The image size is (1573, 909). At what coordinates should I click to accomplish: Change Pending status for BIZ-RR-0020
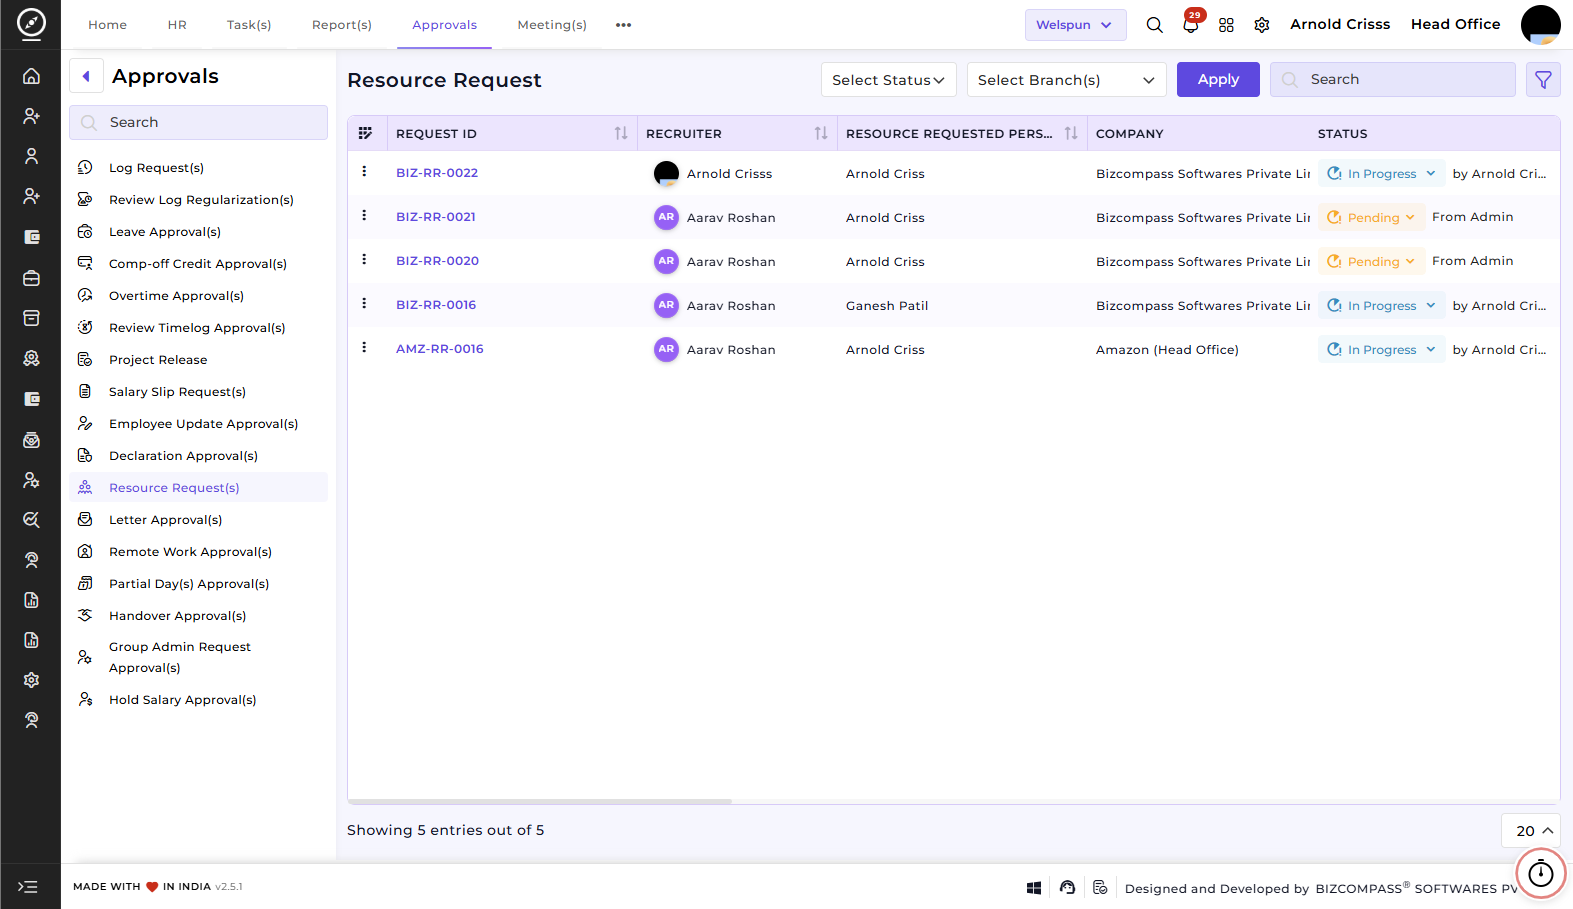1371,262
